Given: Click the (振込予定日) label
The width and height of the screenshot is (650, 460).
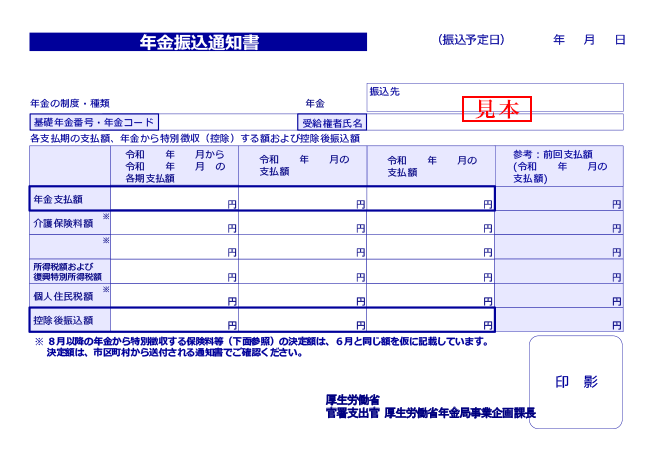Looking at the screenshot, I should pos(471,40).
